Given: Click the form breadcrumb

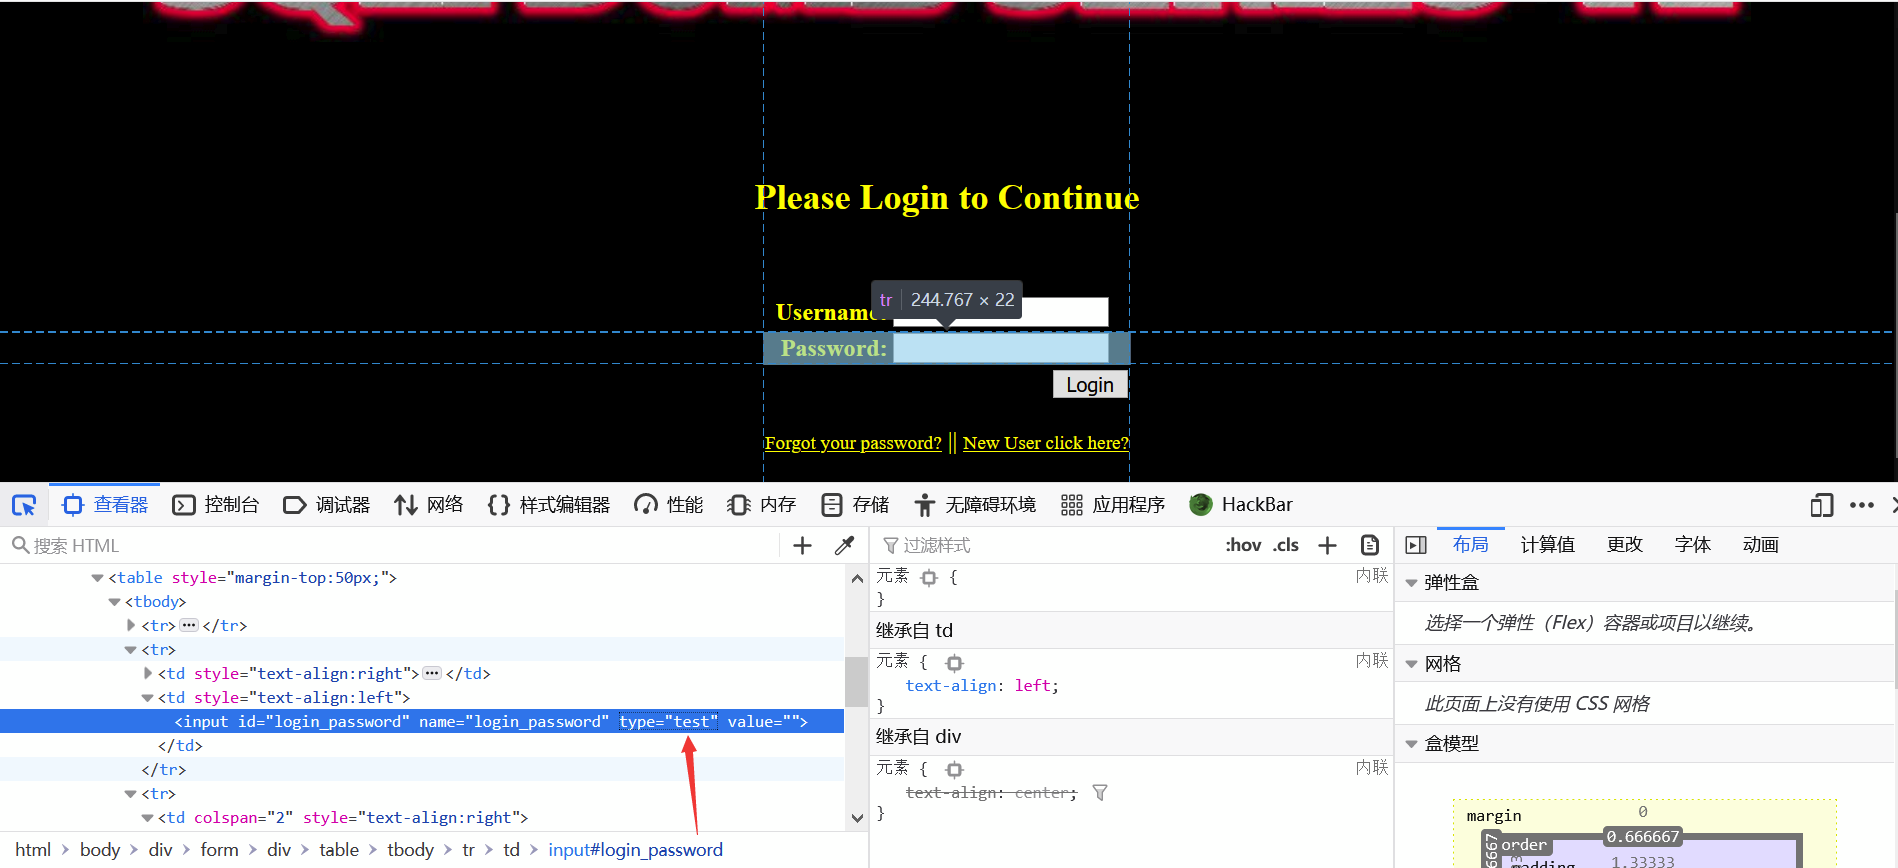Looking at the screenshot, I should (x=219, y=850).
